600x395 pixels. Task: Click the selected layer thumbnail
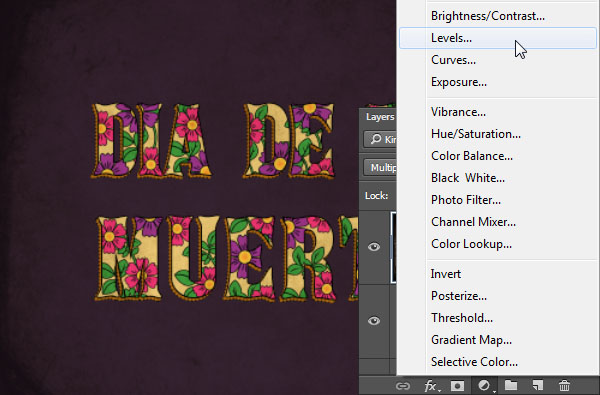[393, 247]
